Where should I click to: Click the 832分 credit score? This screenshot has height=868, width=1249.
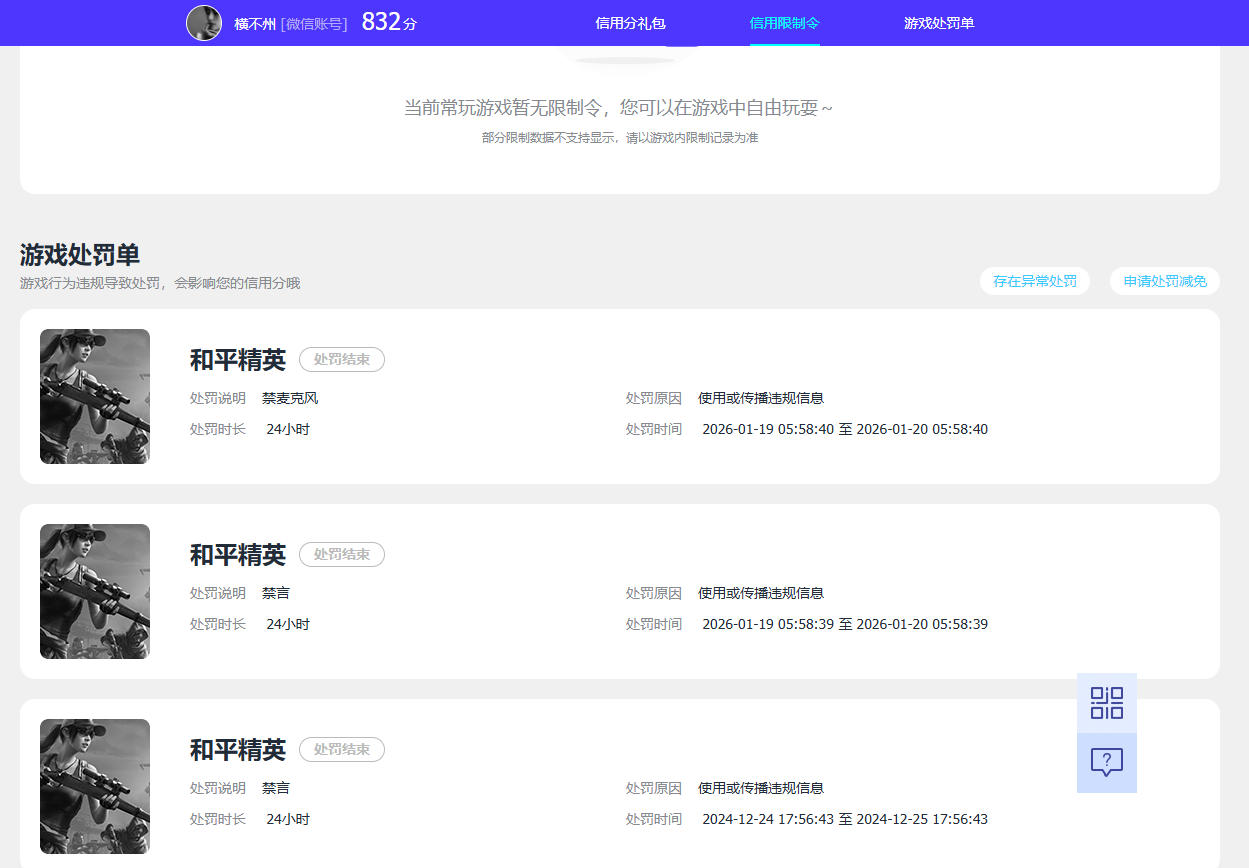click(389, 22)
